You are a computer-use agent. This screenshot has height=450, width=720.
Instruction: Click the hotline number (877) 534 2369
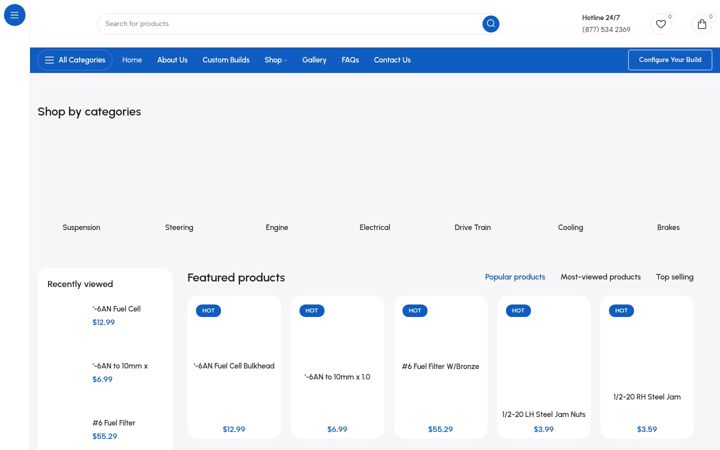pyautogui.click(x=606, y=29)
